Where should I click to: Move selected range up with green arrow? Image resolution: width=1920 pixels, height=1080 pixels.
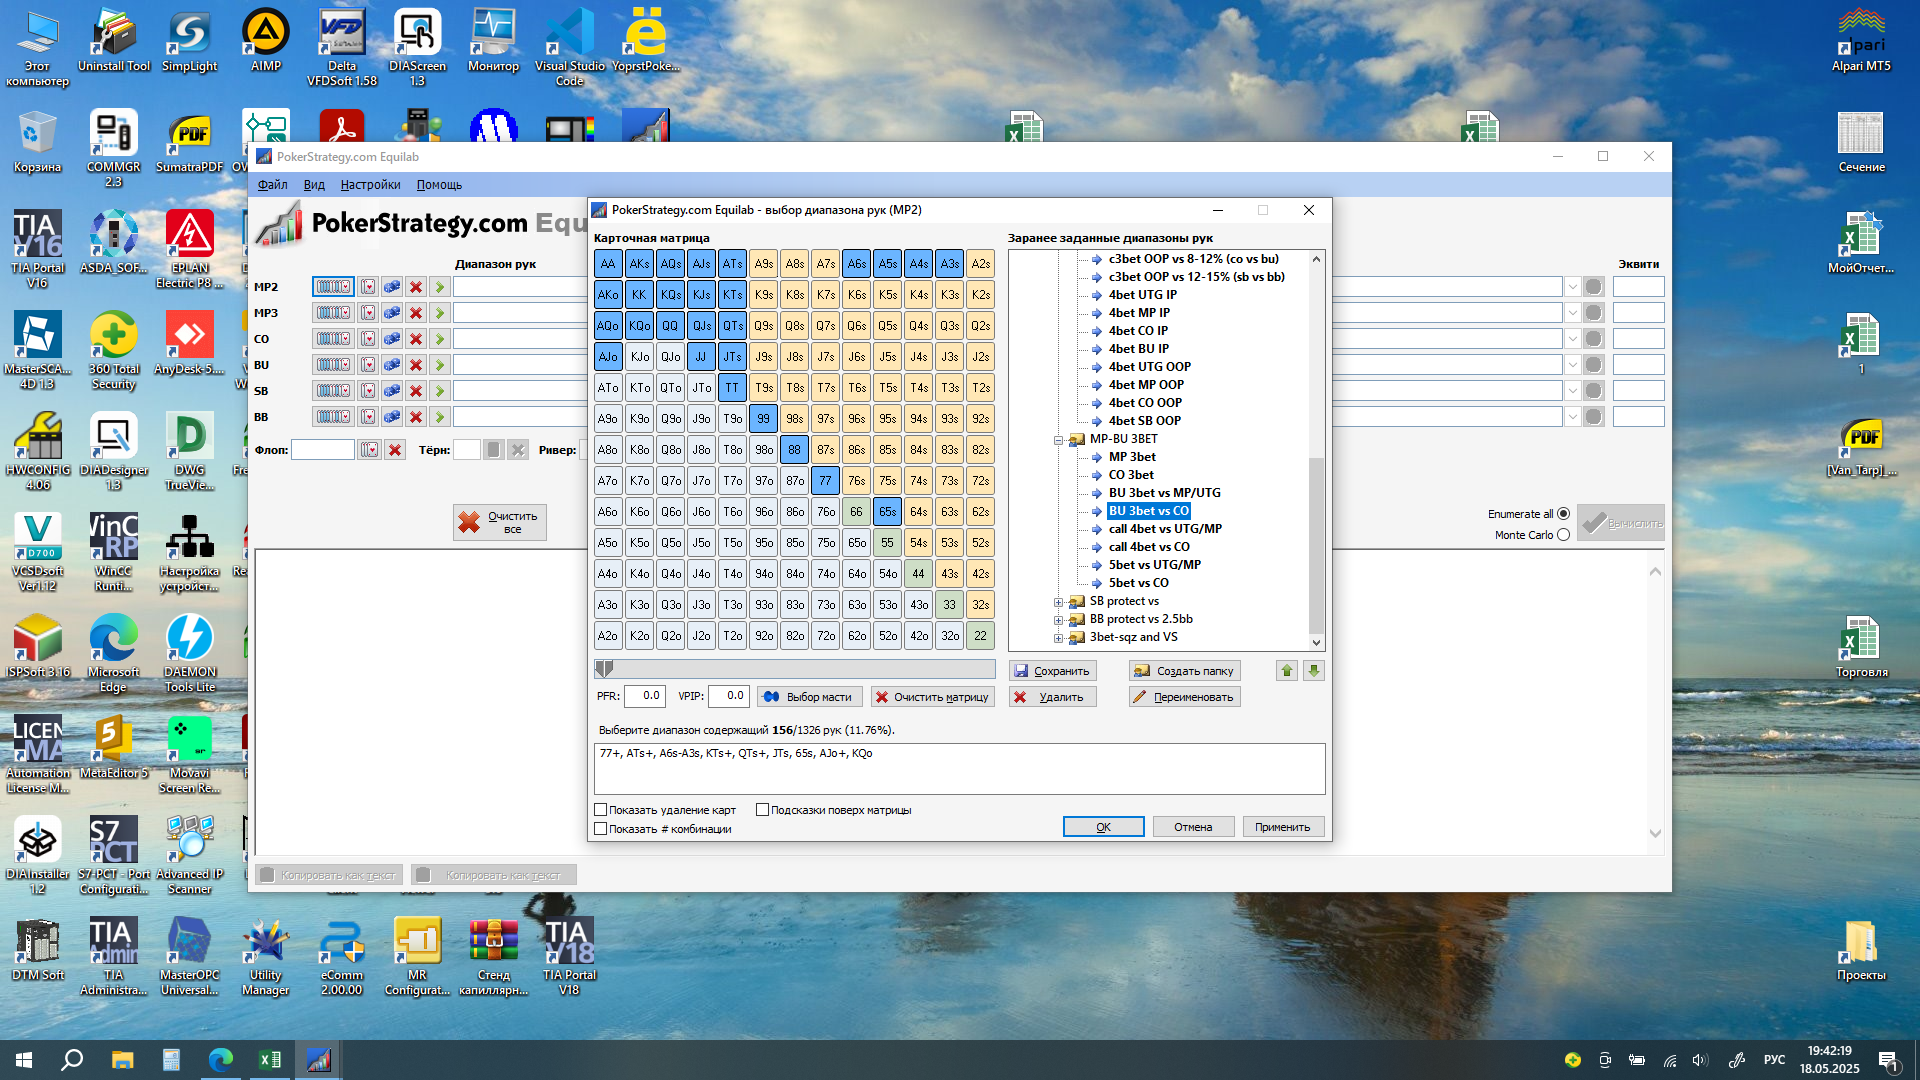(1287, 671)
